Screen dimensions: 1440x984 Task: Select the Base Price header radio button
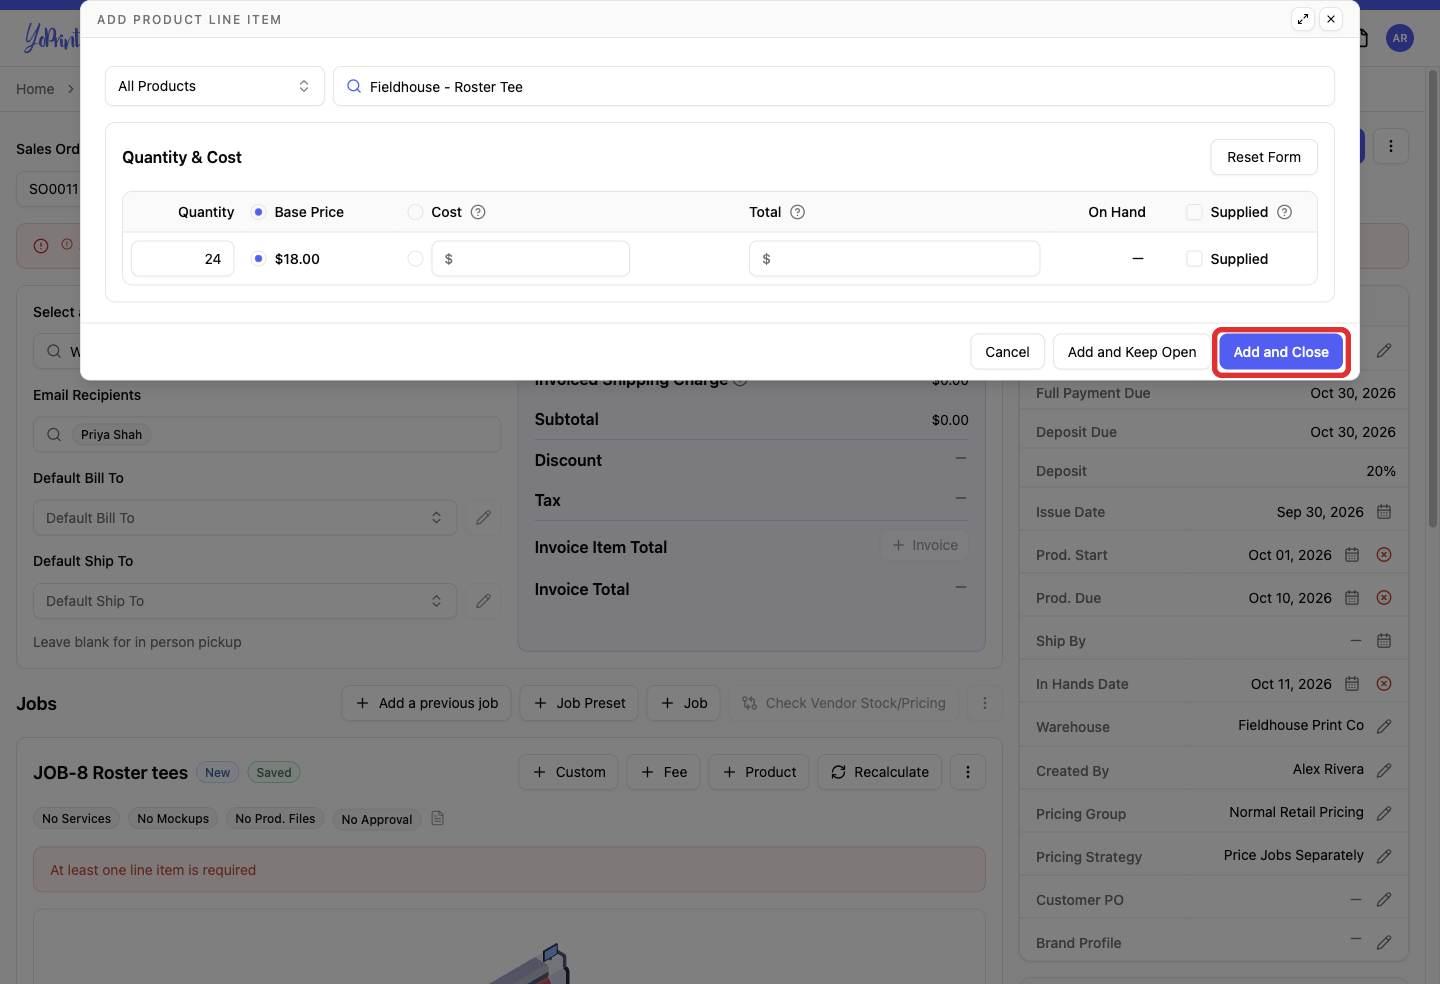click(259, 212)
